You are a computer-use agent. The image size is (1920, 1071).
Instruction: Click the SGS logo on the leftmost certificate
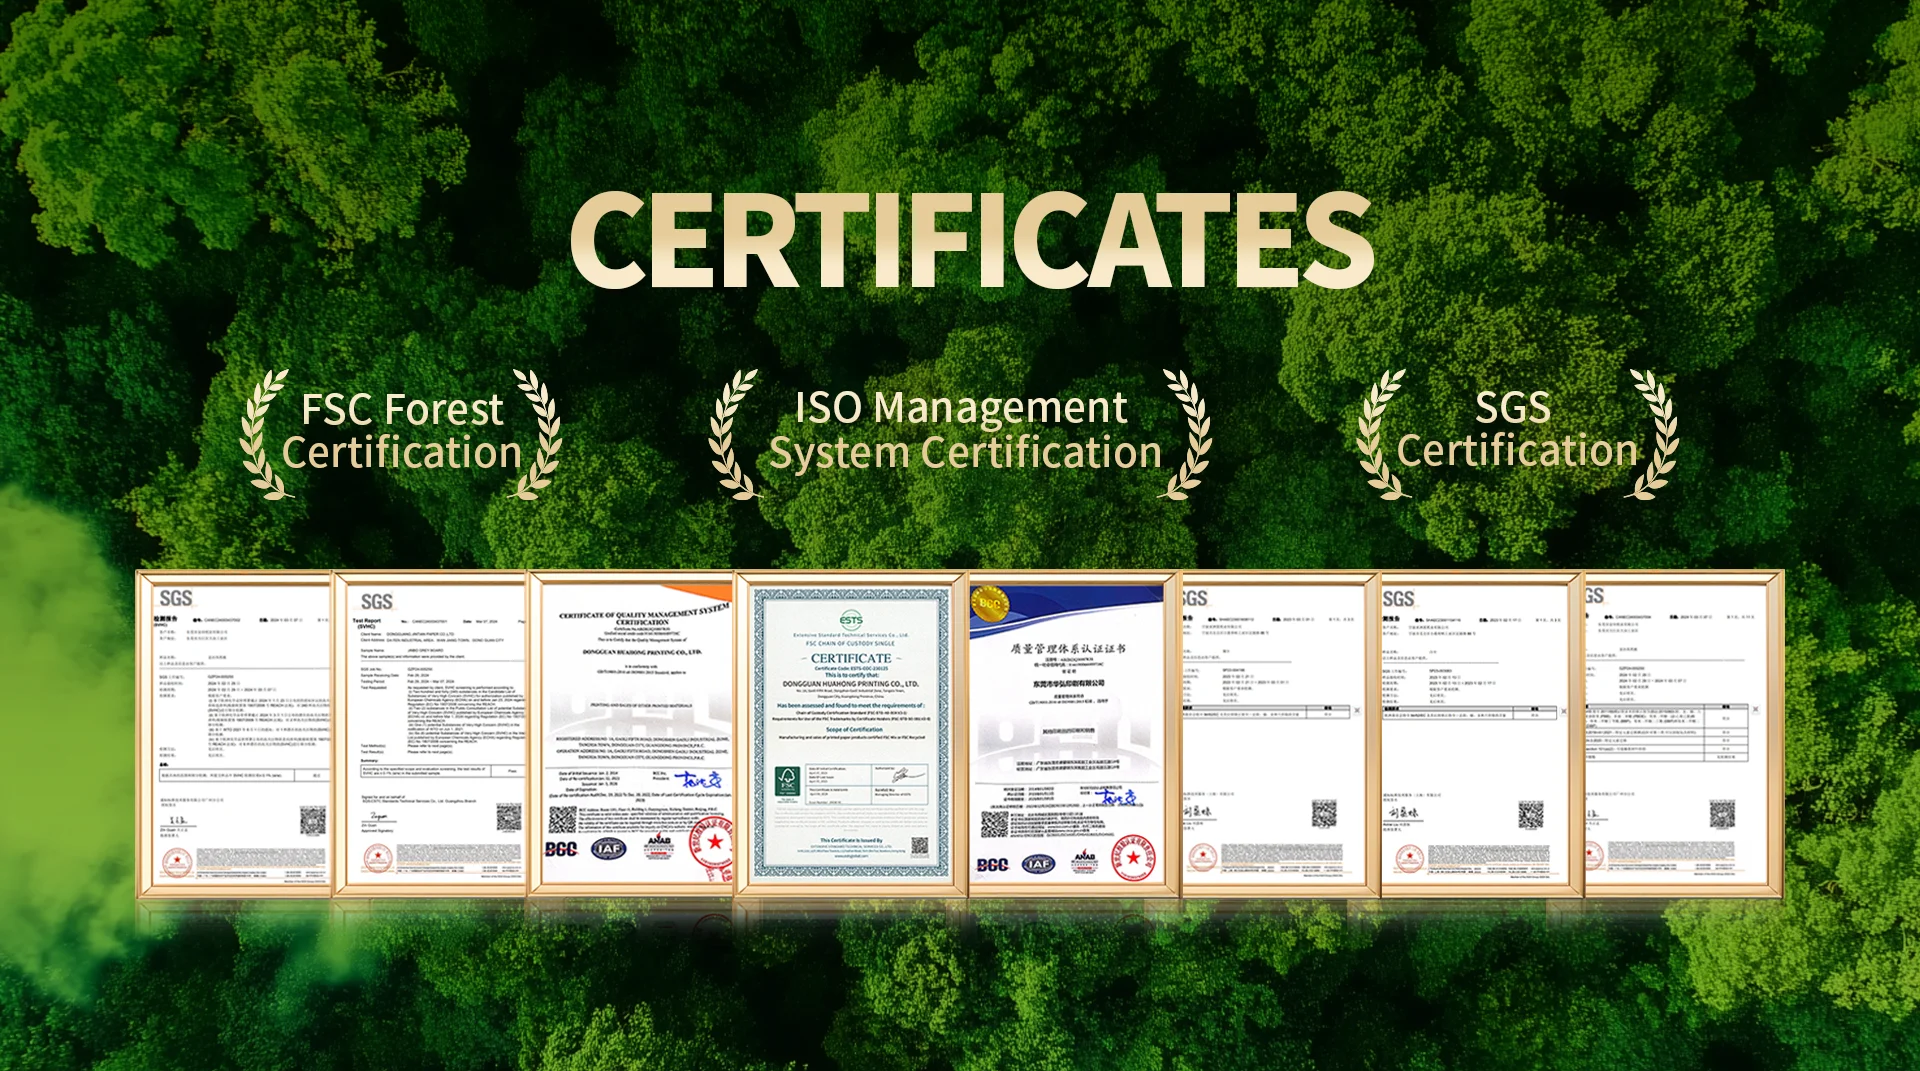(176, 598)
